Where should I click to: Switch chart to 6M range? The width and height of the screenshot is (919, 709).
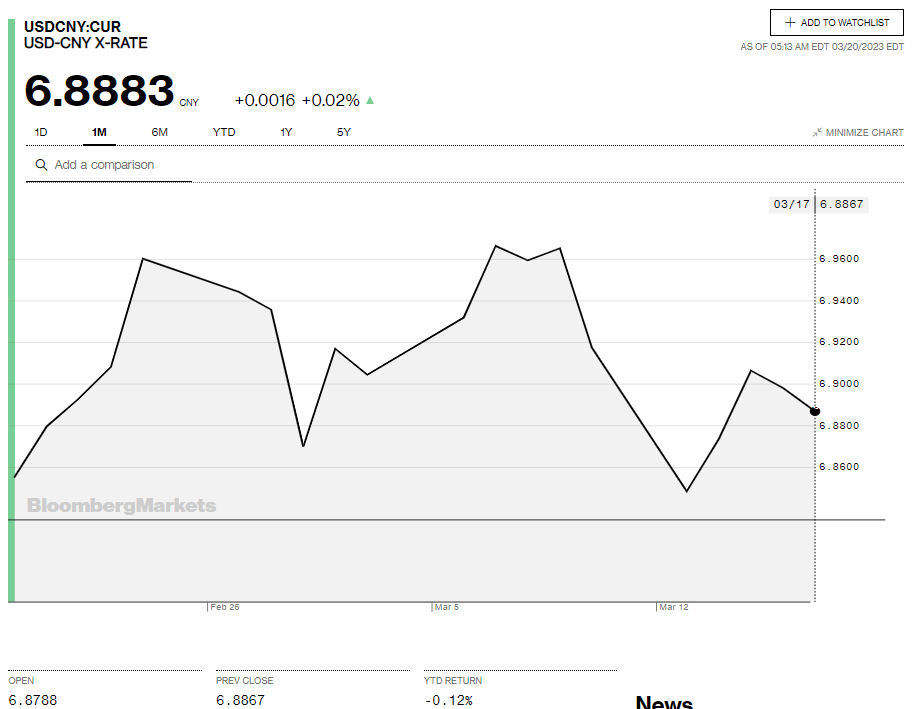coord(160,132)
